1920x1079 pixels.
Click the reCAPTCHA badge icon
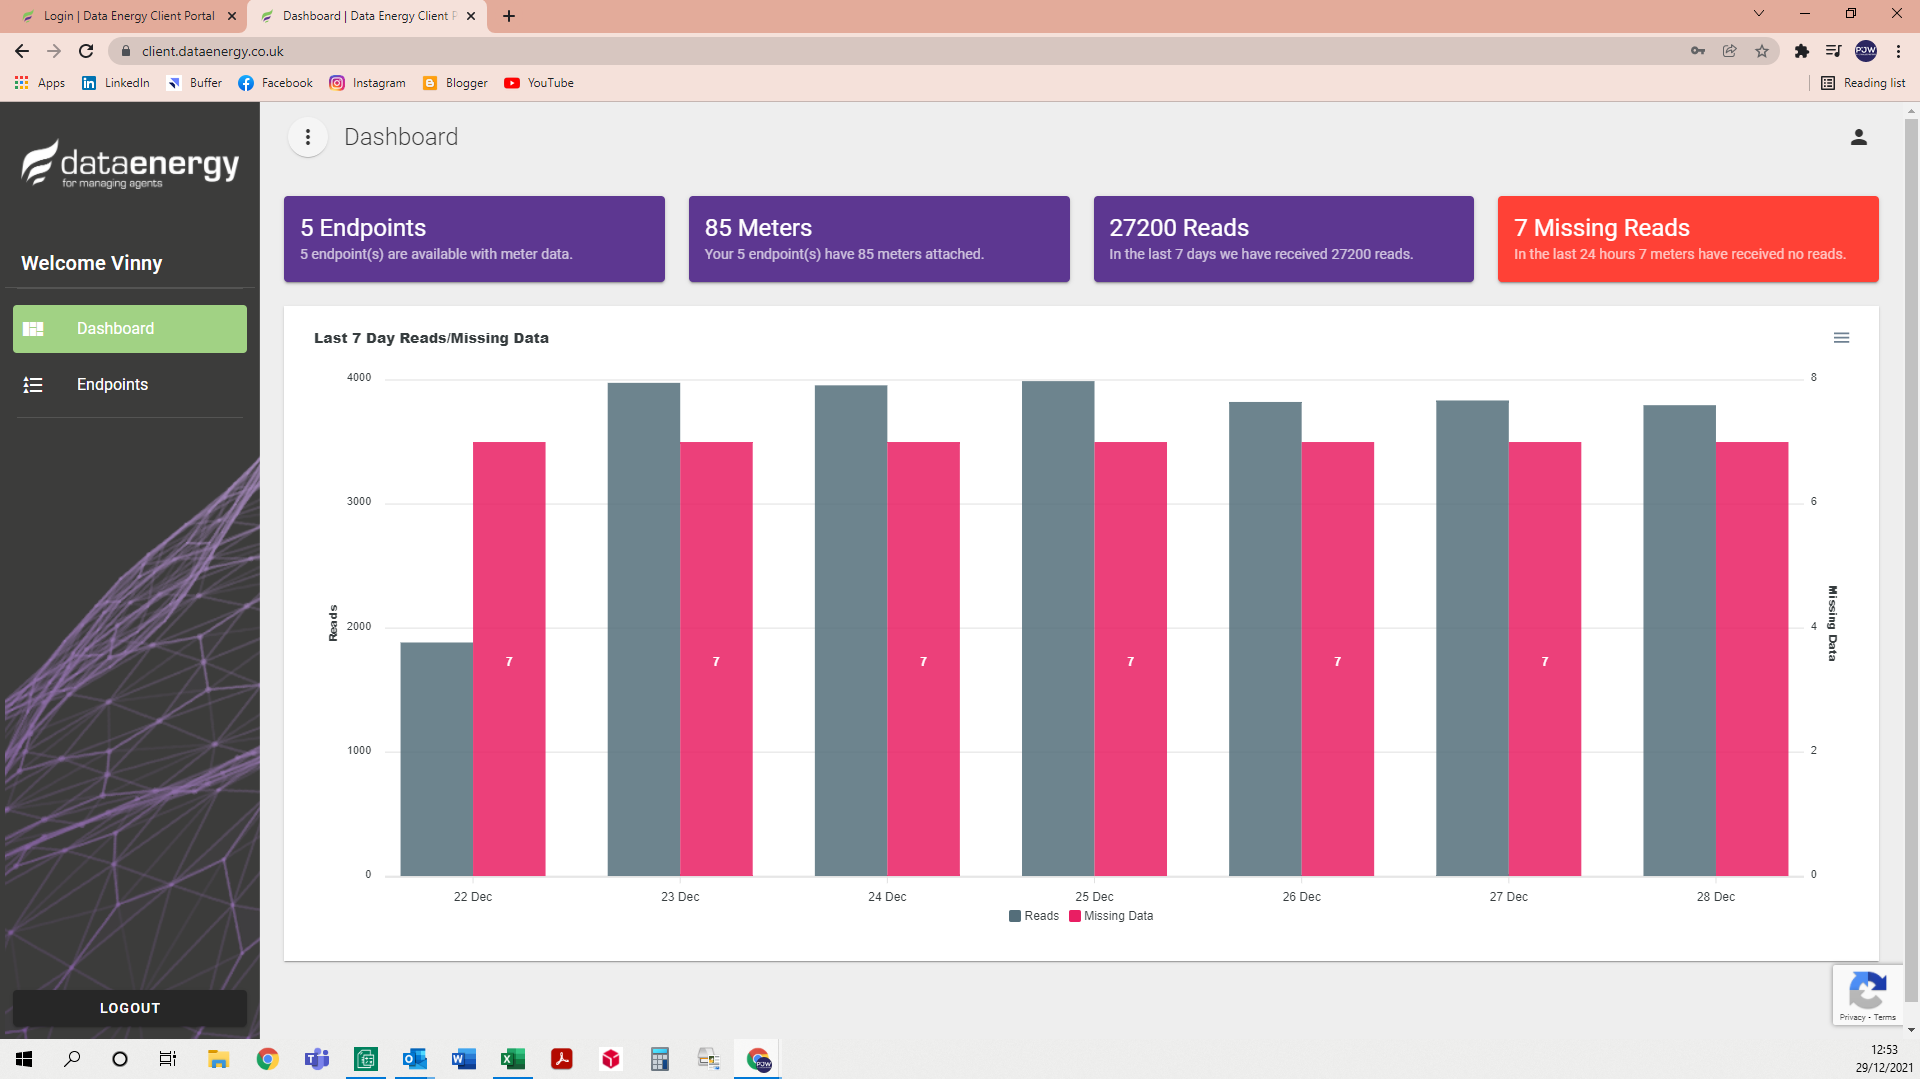click(x=1867, y=993)
